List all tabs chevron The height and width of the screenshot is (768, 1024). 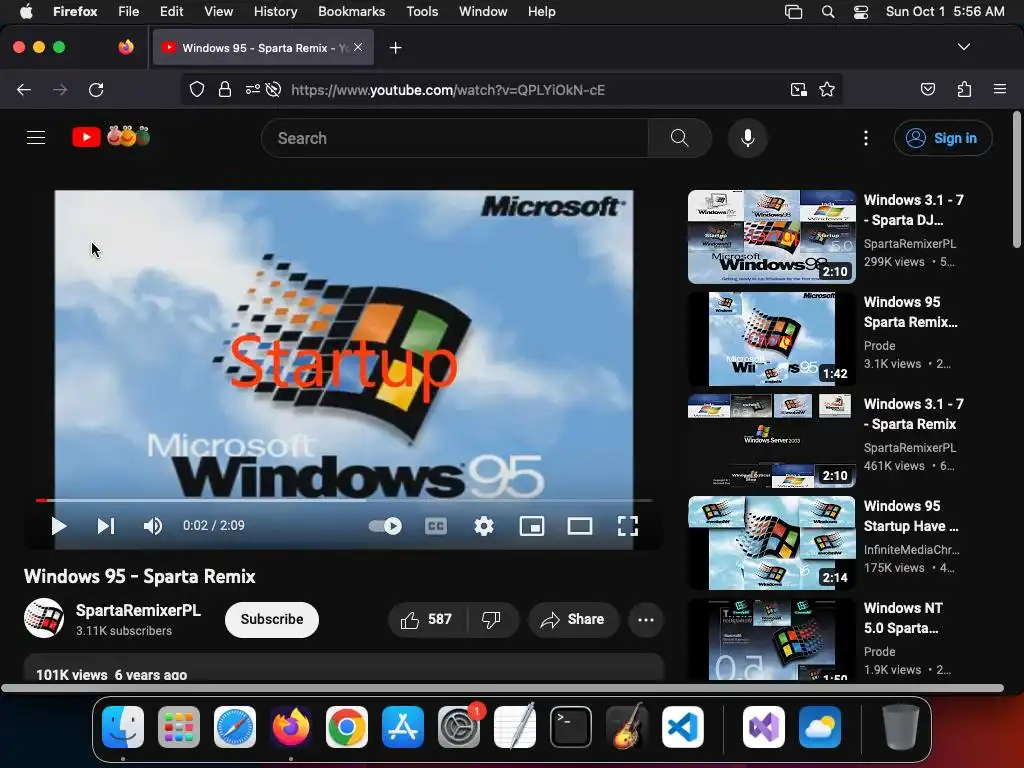[964, 47]
